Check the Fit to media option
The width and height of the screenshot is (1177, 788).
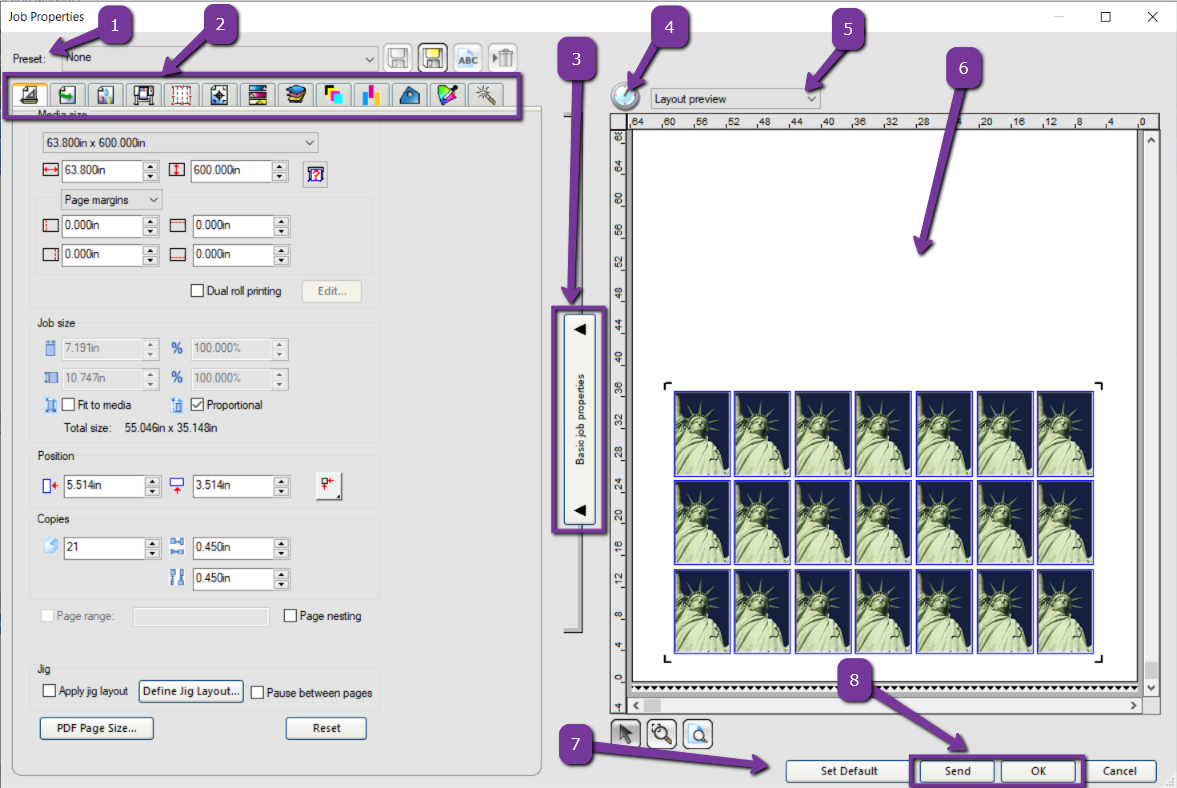tap(69, 405)
